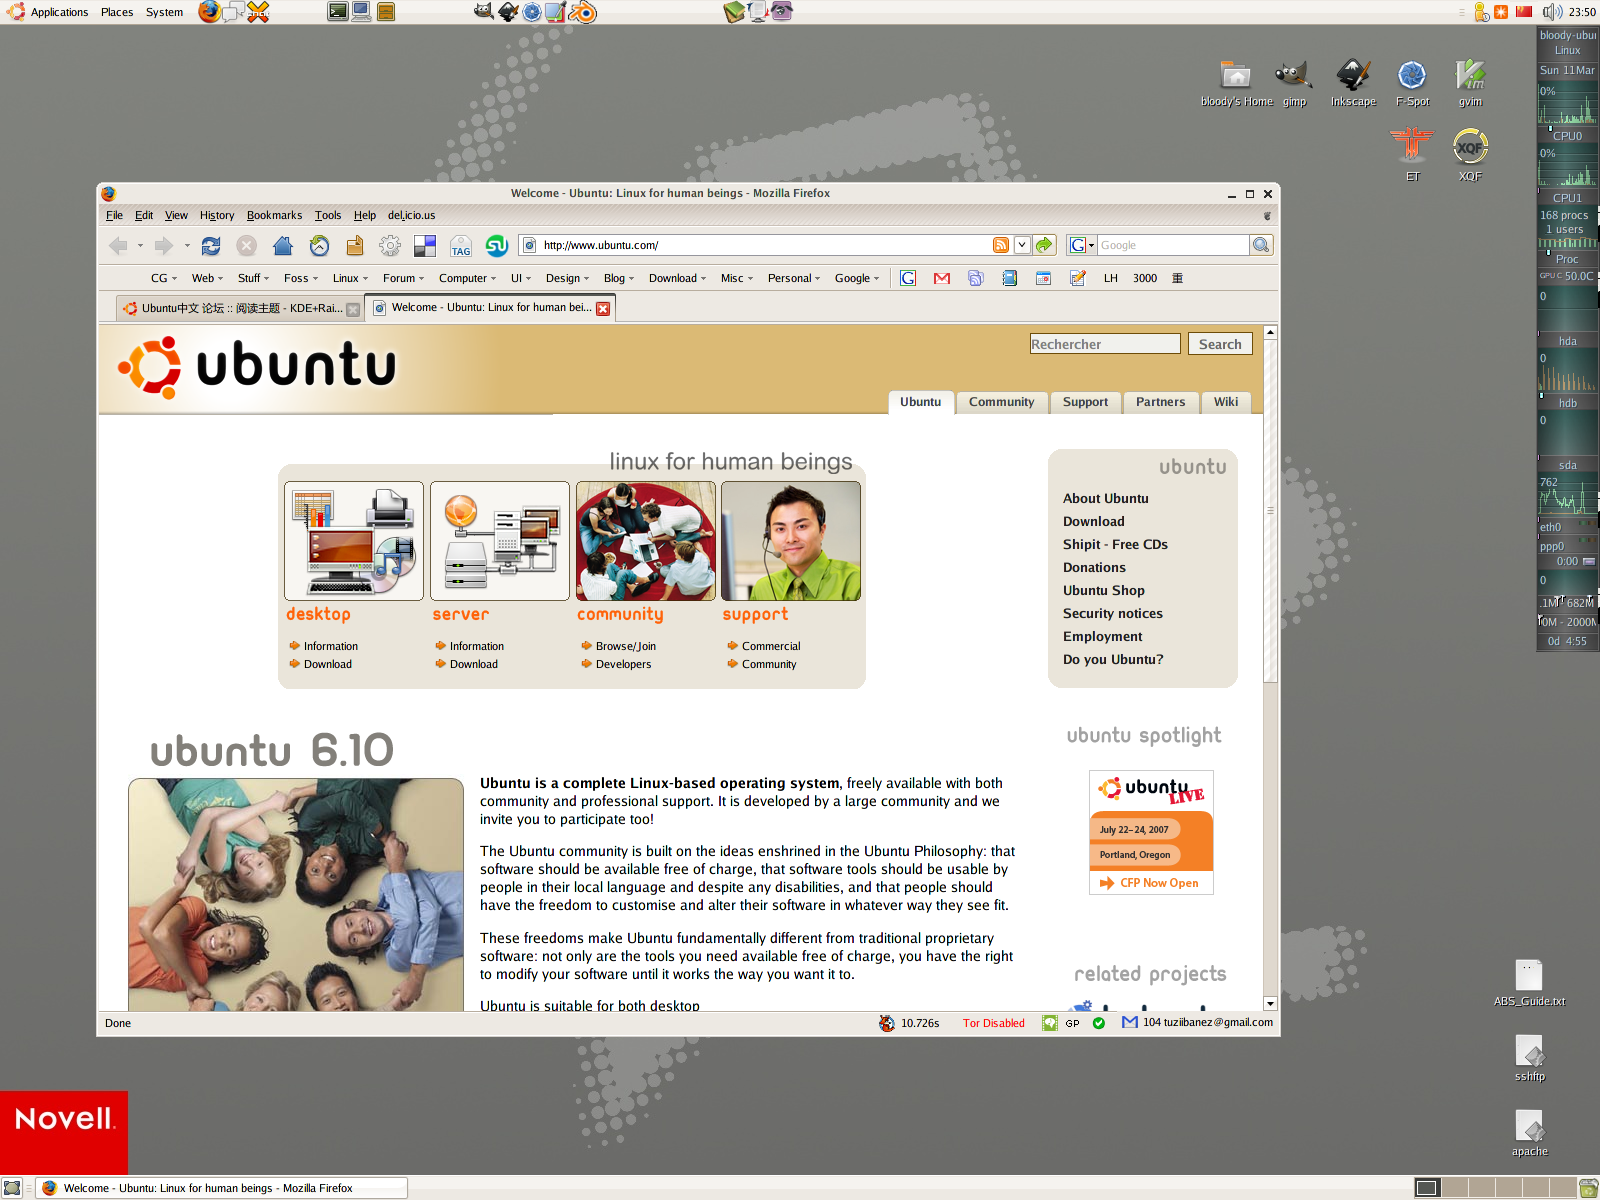Click the Firefox taskbar window button

222,1188
